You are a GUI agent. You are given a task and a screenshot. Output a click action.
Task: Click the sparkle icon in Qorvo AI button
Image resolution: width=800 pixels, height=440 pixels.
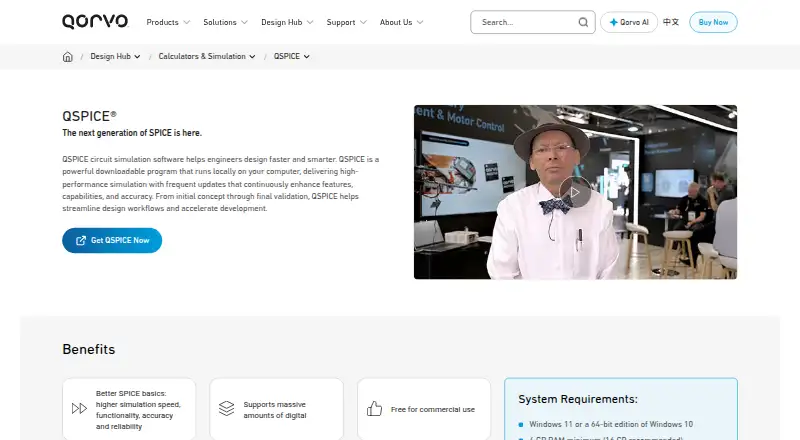tap(614, 22)
